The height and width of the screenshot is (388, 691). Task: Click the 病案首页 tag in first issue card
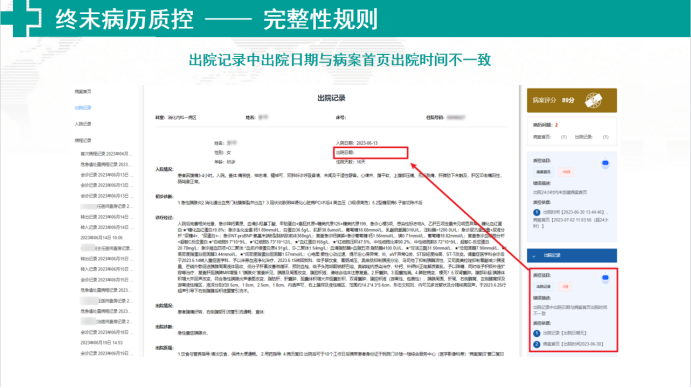point(543,172)
